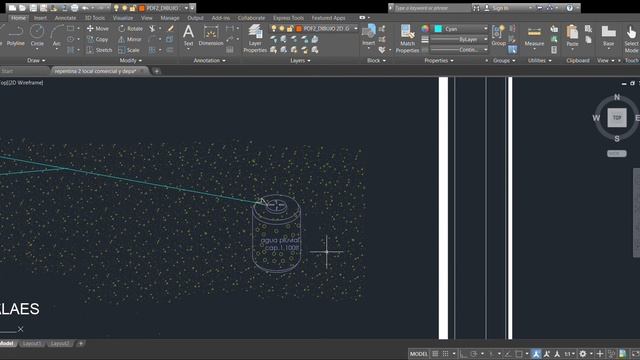The height and width of the screenshot is (360, 640).
Task: Toggle polar tracking in status bar
Action: tap(473, 354)
